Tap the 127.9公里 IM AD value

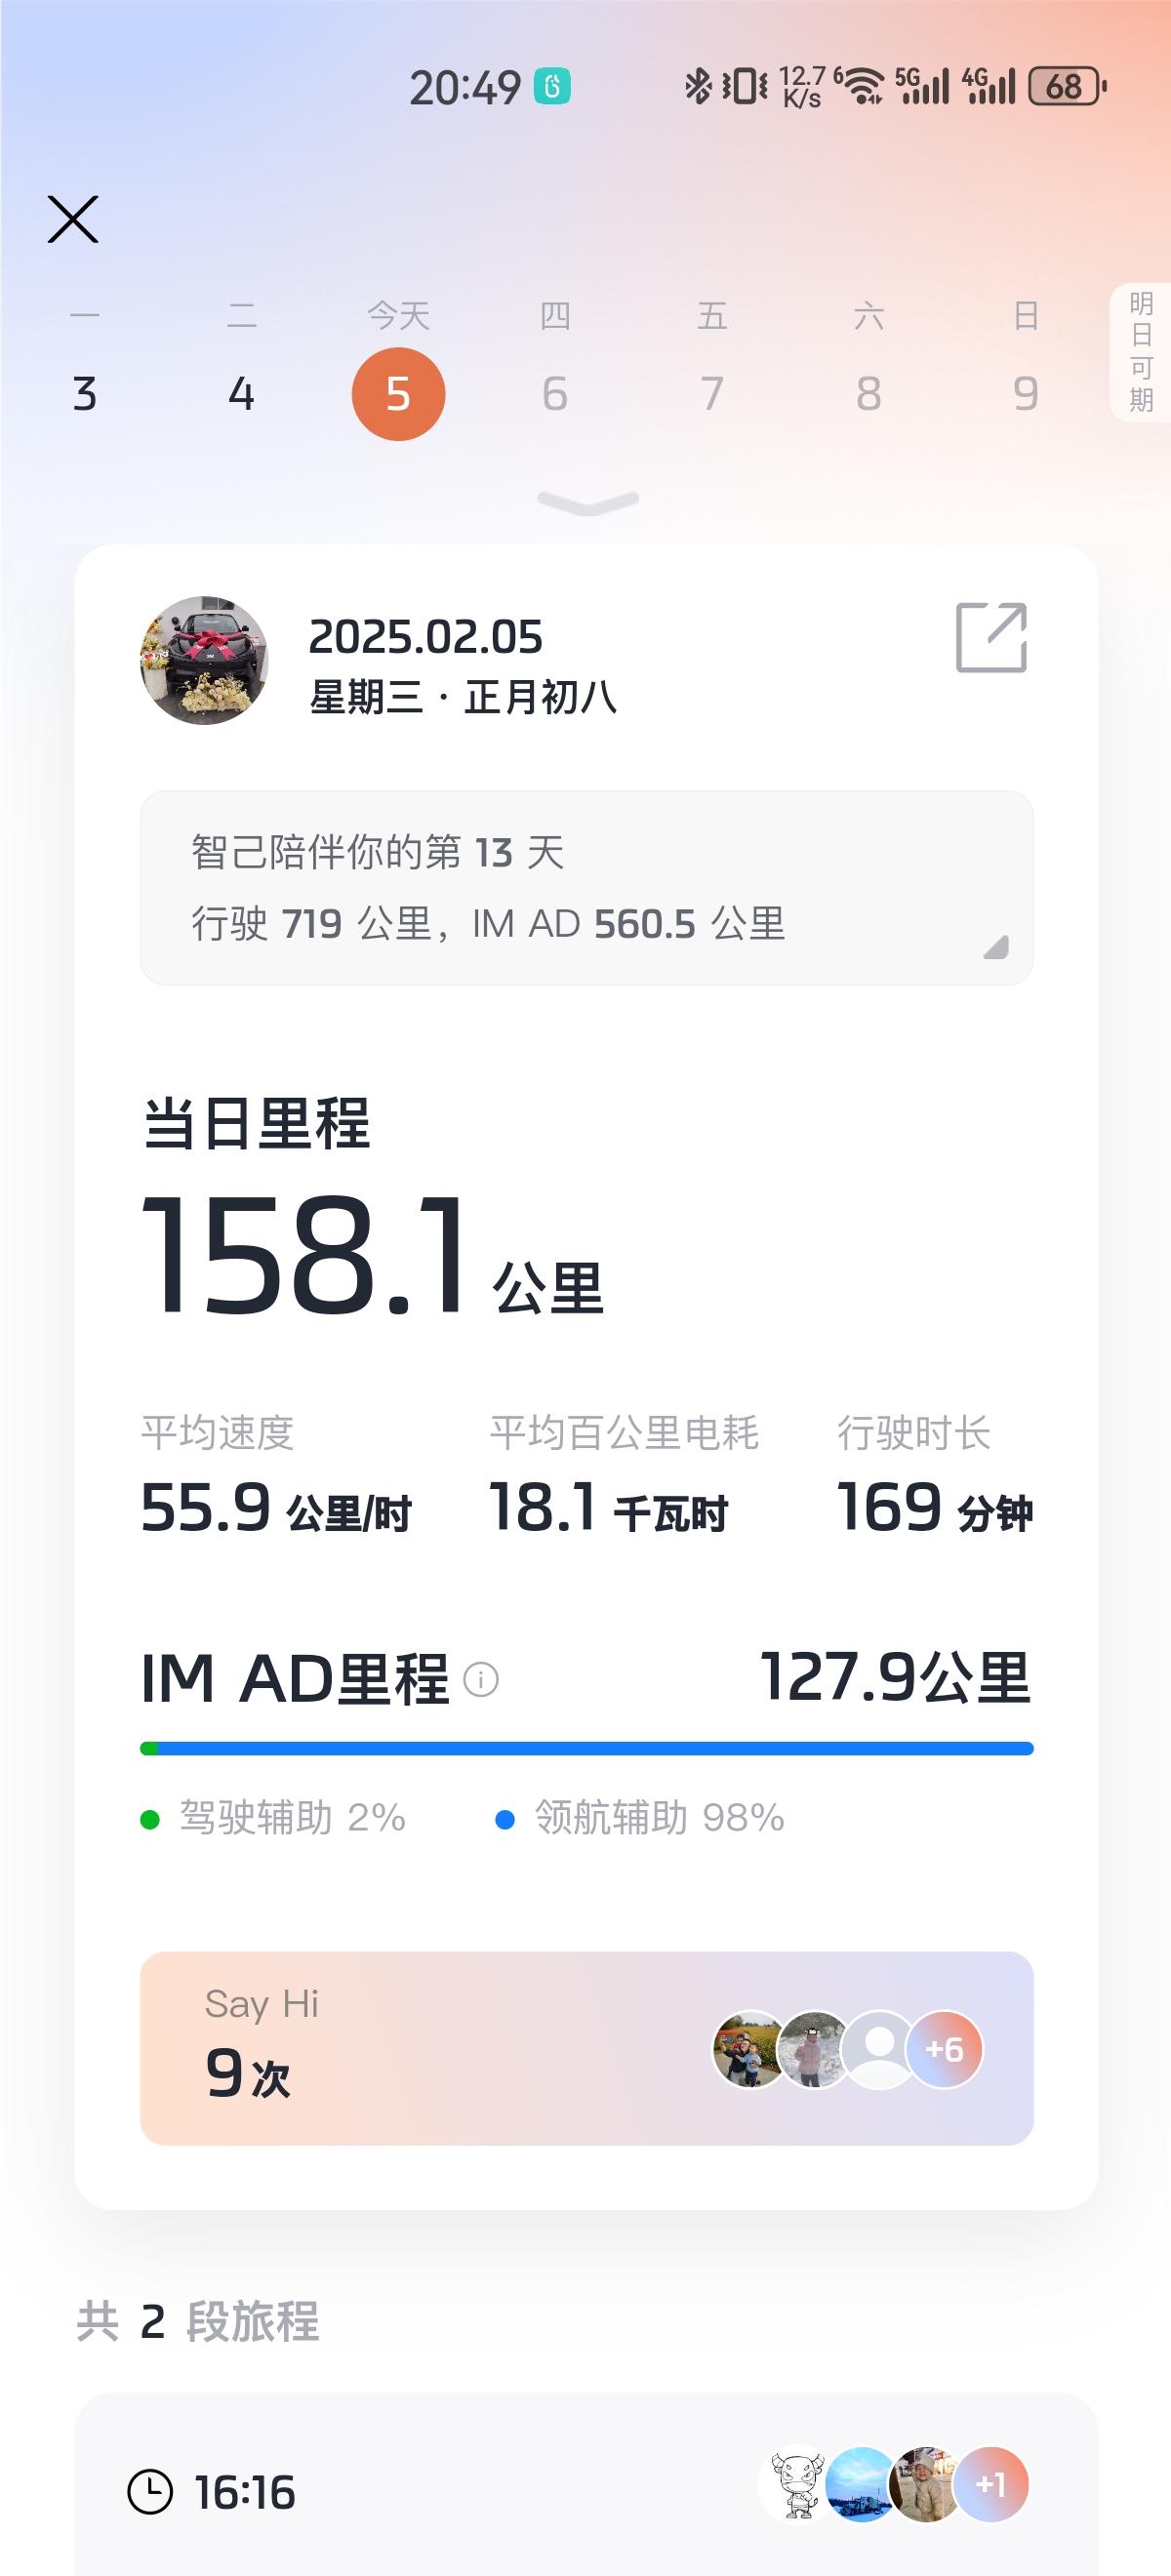[896, 1677]
